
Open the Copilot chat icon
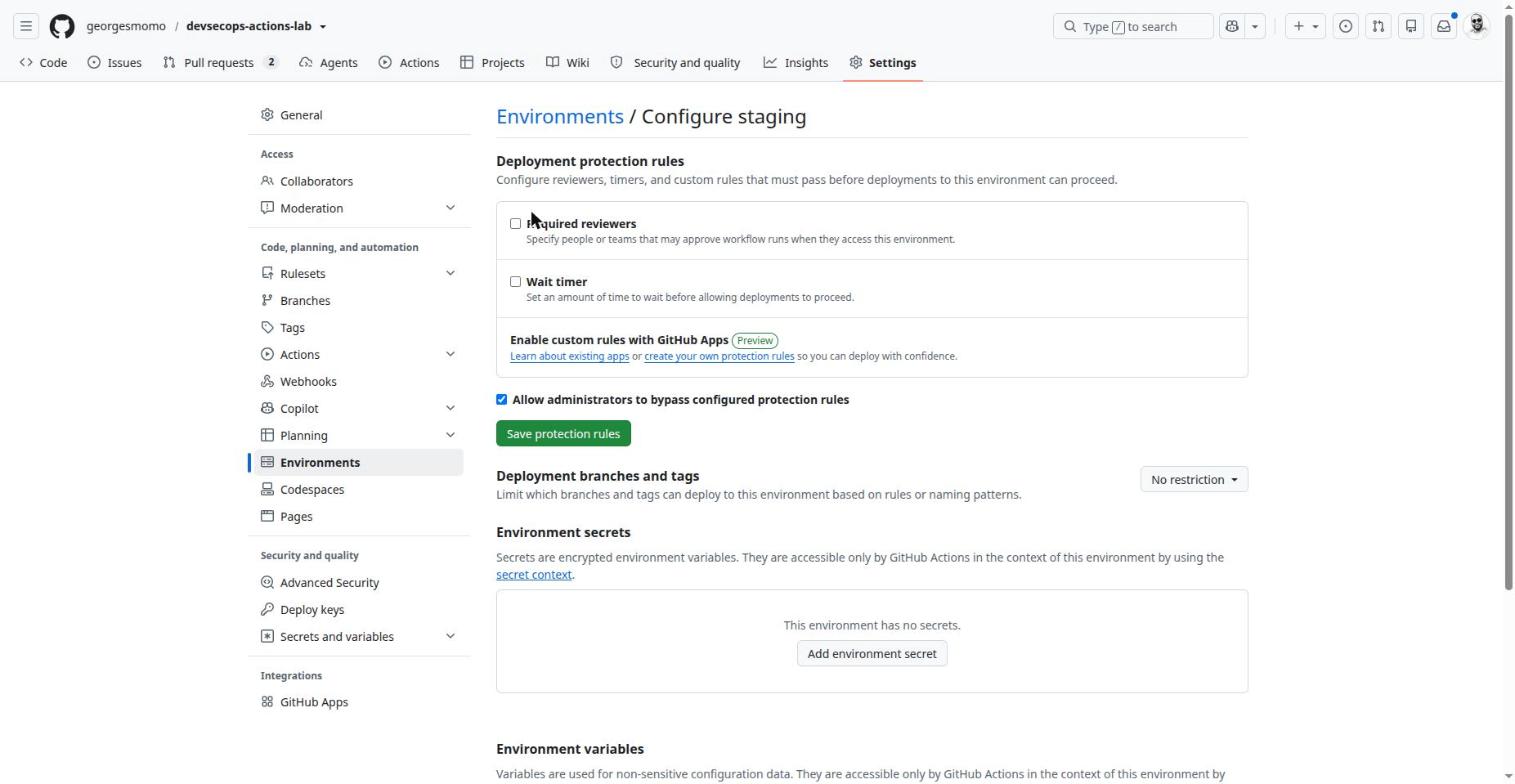[x=1232, y=26]
